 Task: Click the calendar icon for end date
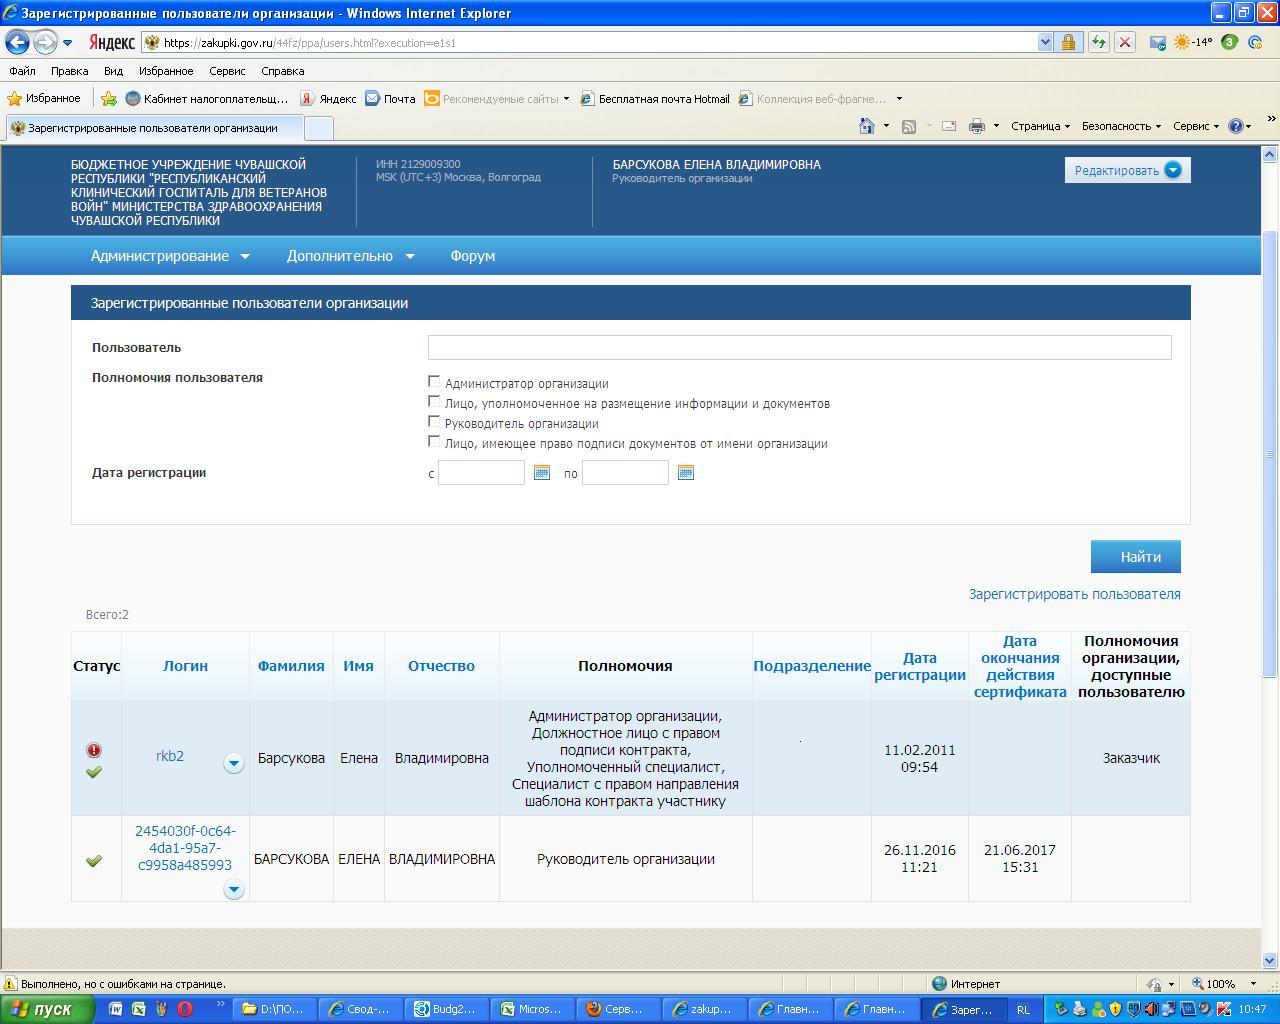point(686,473)
